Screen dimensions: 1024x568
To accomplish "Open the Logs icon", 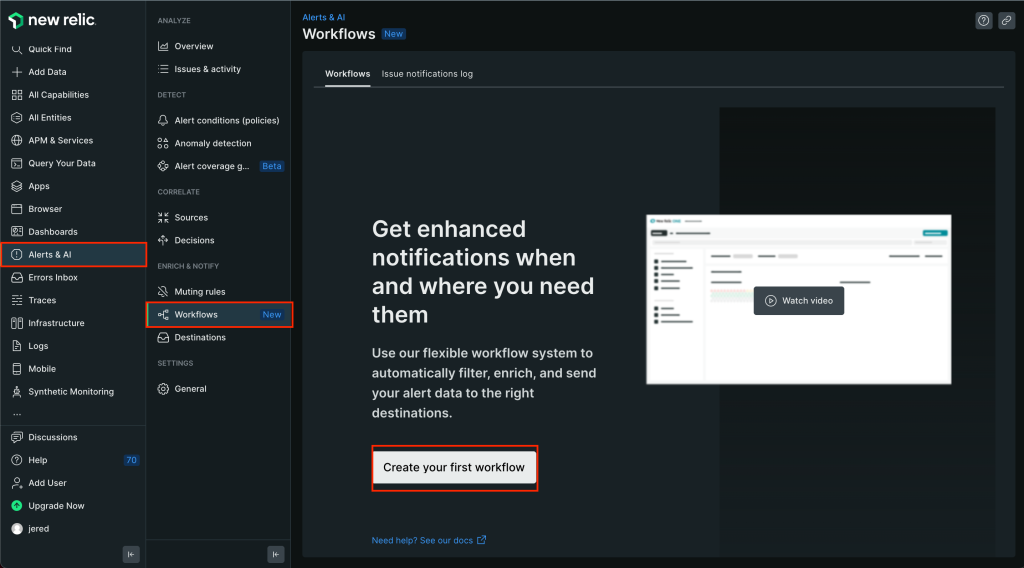I will point(17,346).
